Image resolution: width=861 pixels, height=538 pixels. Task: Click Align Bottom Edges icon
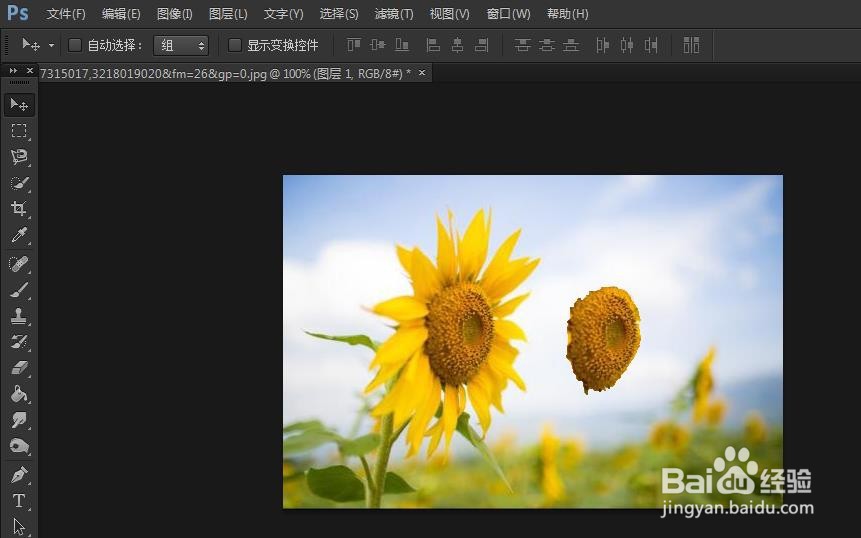tap(402, 45)
